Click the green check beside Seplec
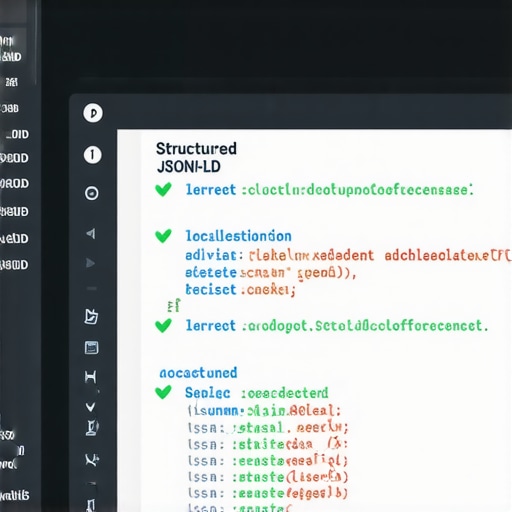The width and height of the screenshot is (512, 512). click(x=163, y=392)
